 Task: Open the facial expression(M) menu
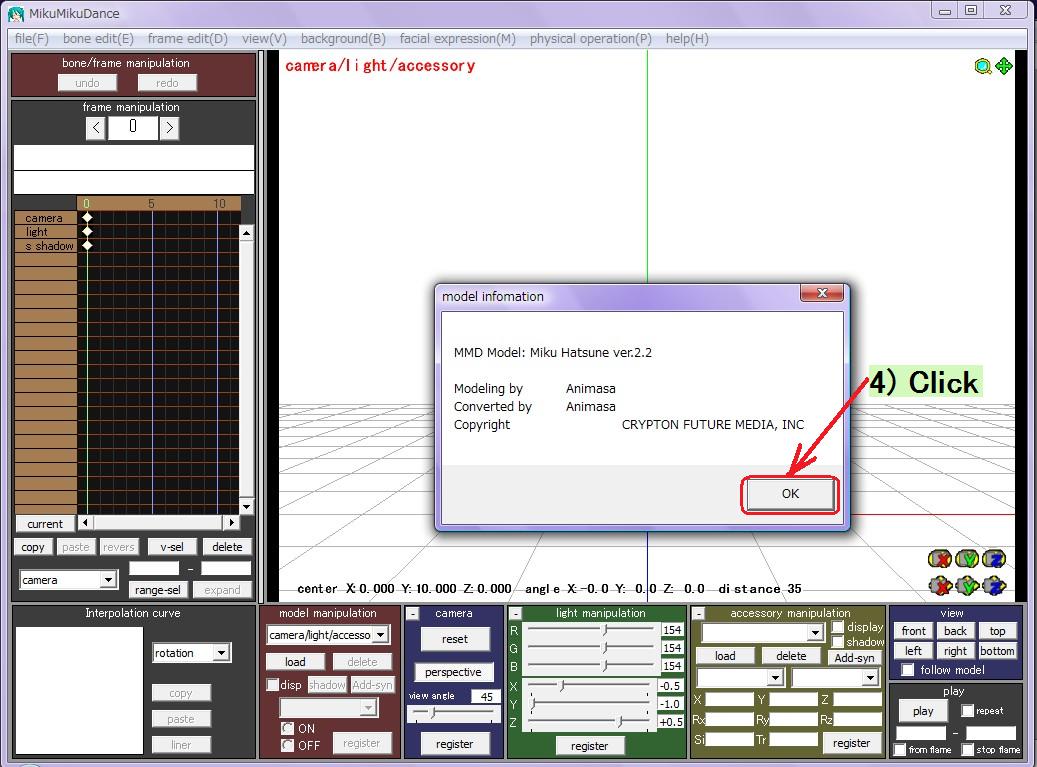click(x=457, y=38)
